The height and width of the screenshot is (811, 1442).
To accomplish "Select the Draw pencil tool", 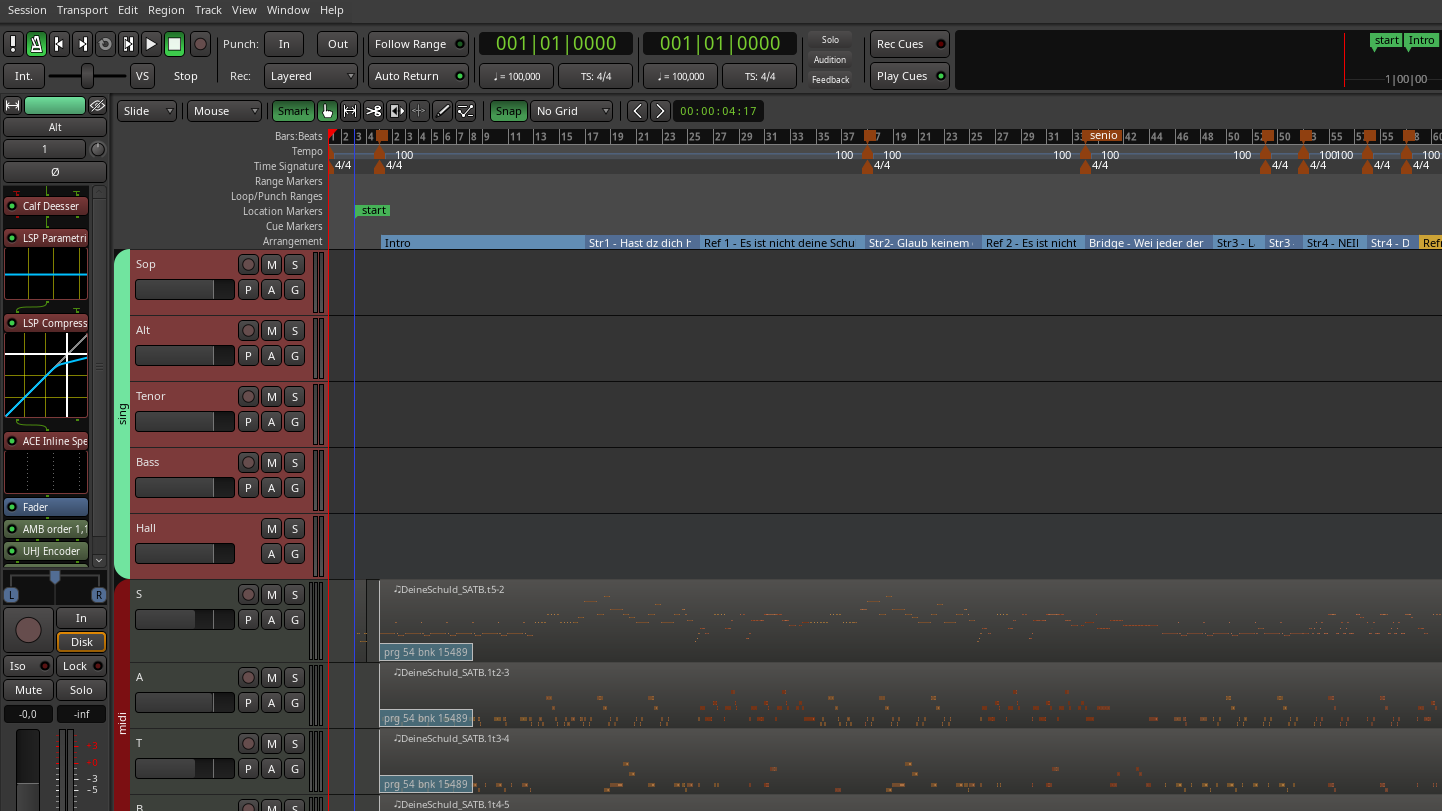I will [442, 111].
